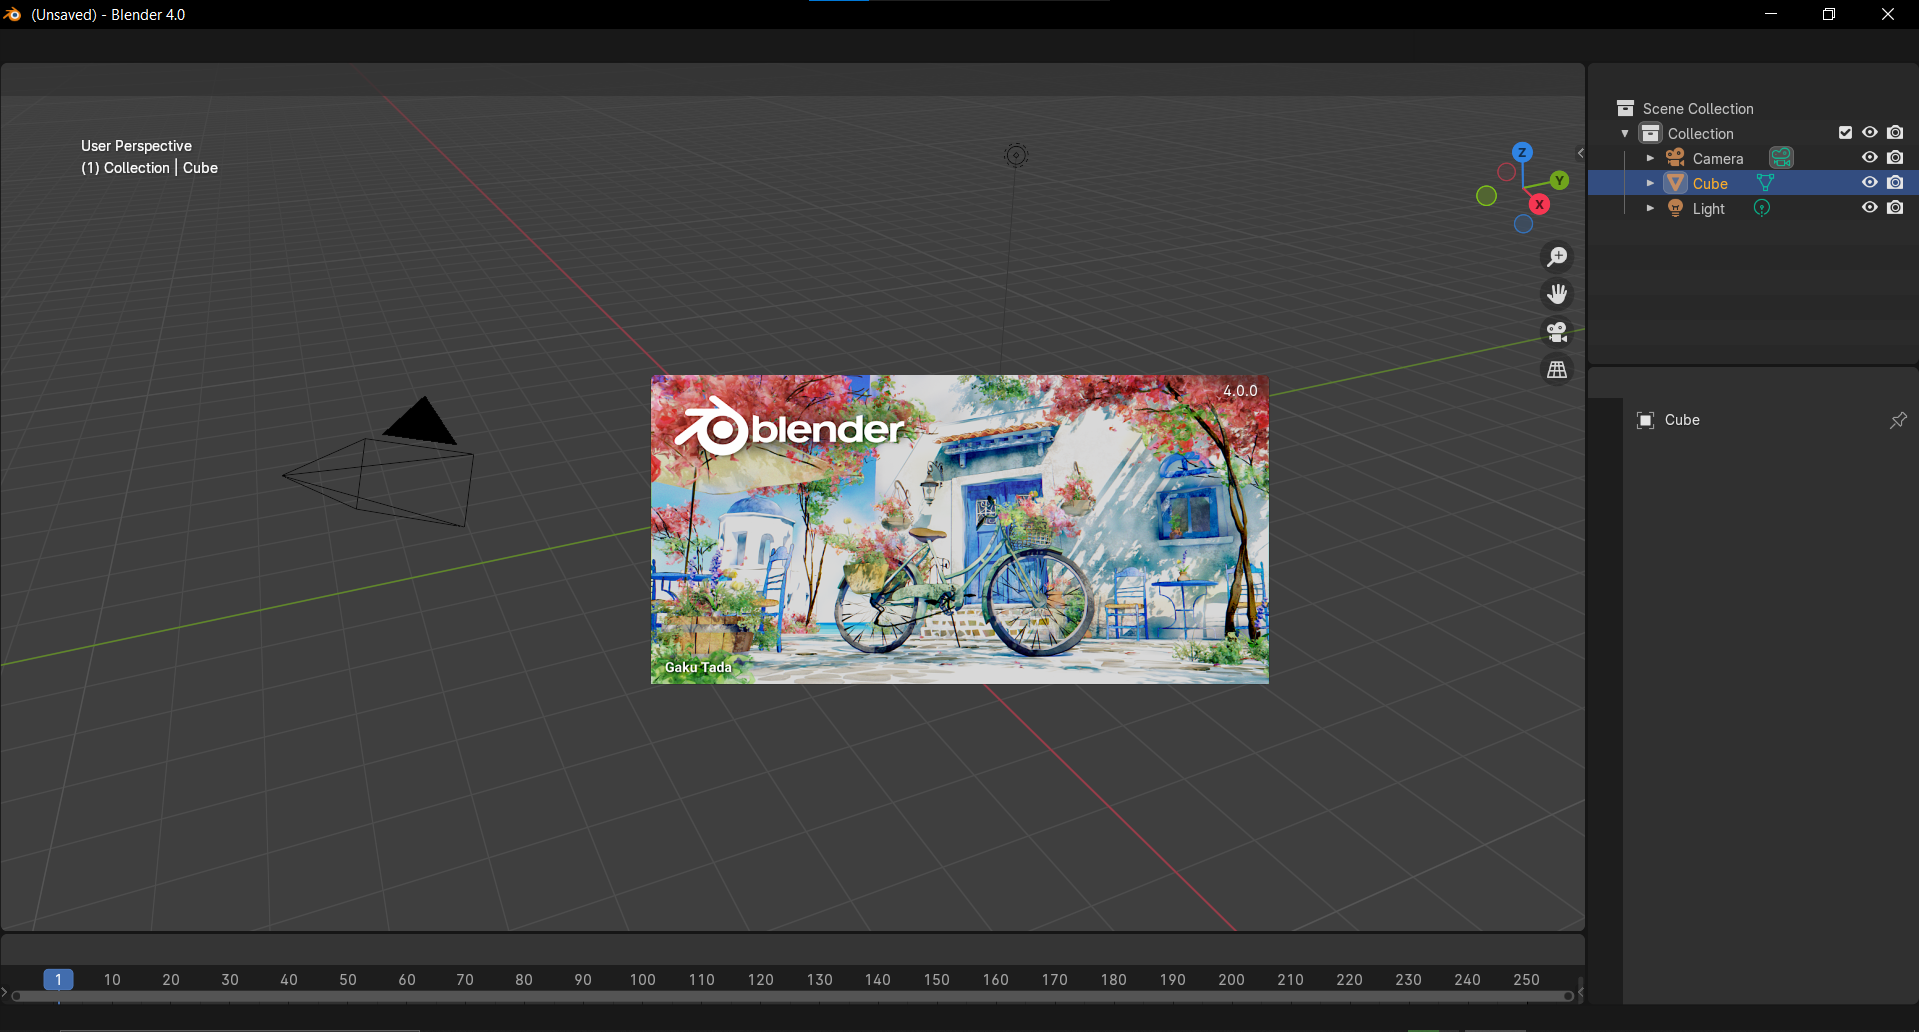This screenshot has width=1919, height=1032.
Task: Hide the Collection in viewport with eye
Action: [x=1869, y=132]
